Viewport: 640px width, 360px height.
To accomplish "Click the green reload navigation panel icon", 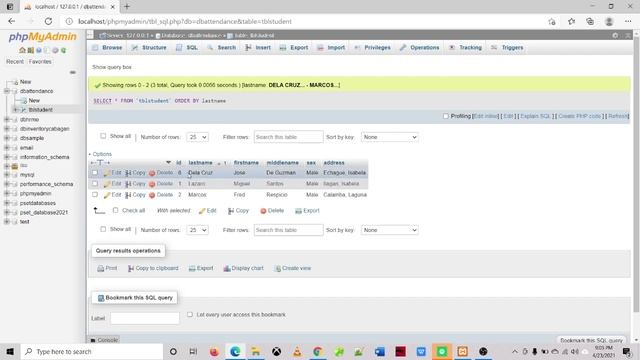I will point(63,50).
